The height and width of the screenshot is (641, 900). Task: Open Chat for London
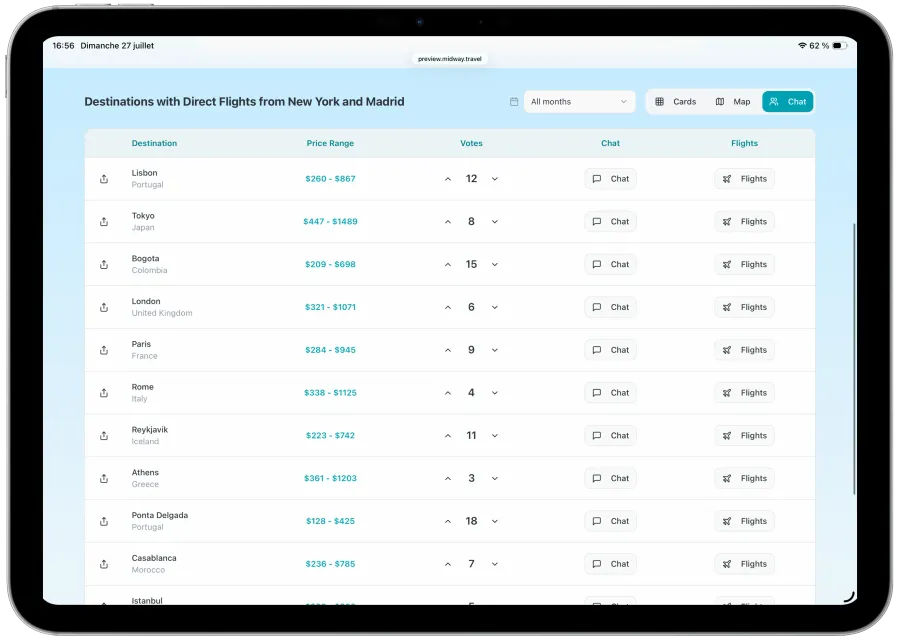pyautogui.click(x=610, y=307)
